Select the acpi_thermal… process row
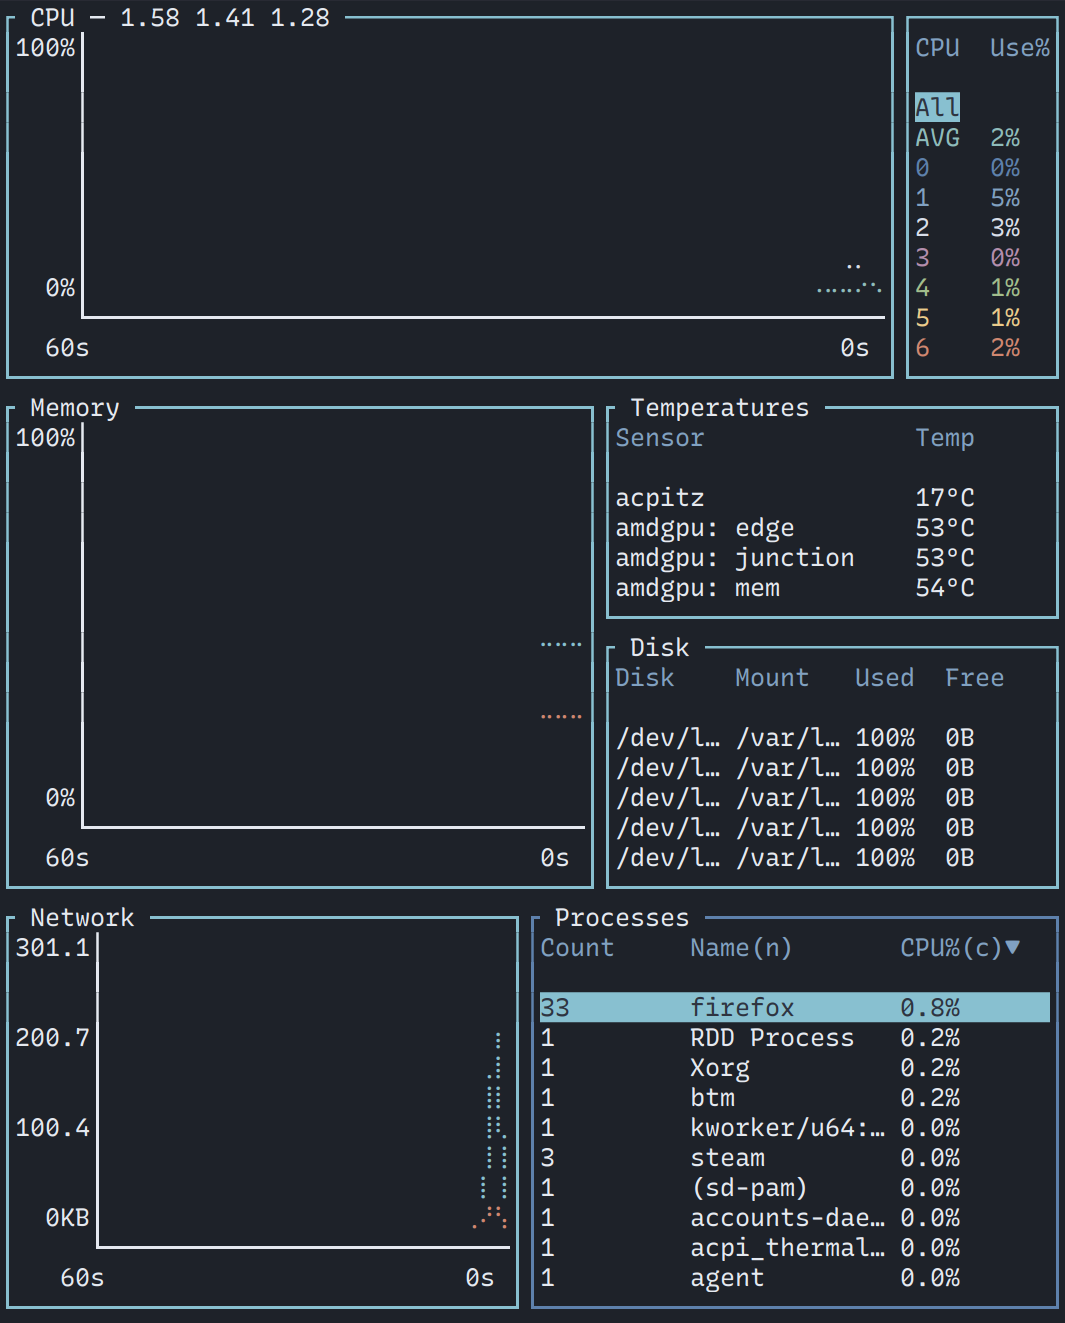1065x1323 pixels. pyautogui.click(x=795, y=1247)
